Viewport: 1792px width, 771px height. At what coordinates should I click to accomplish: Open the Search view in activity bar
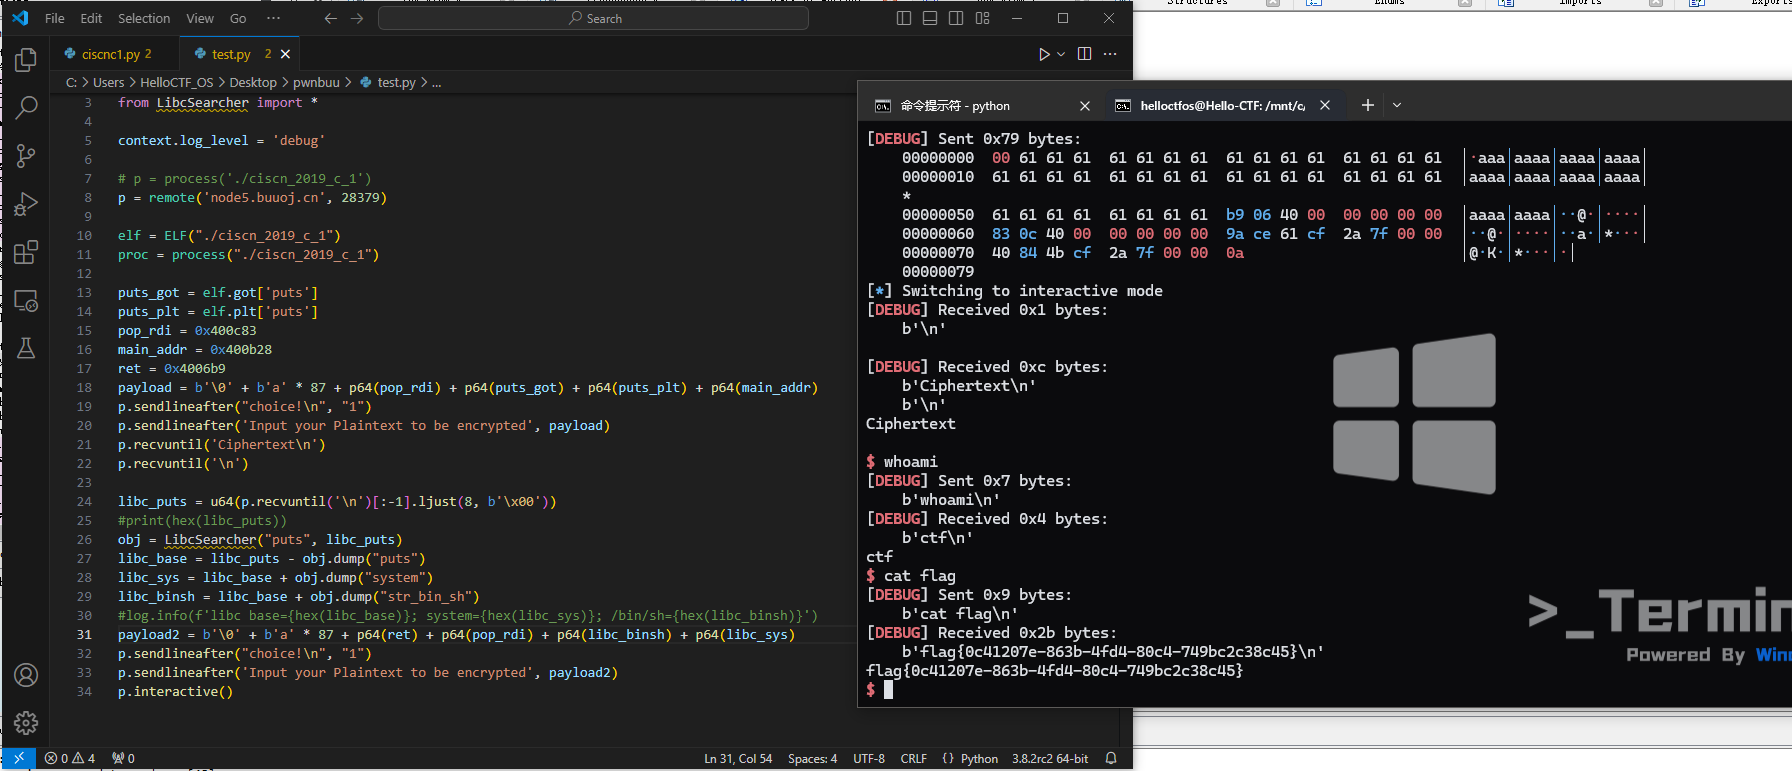[x=26, y=107]
